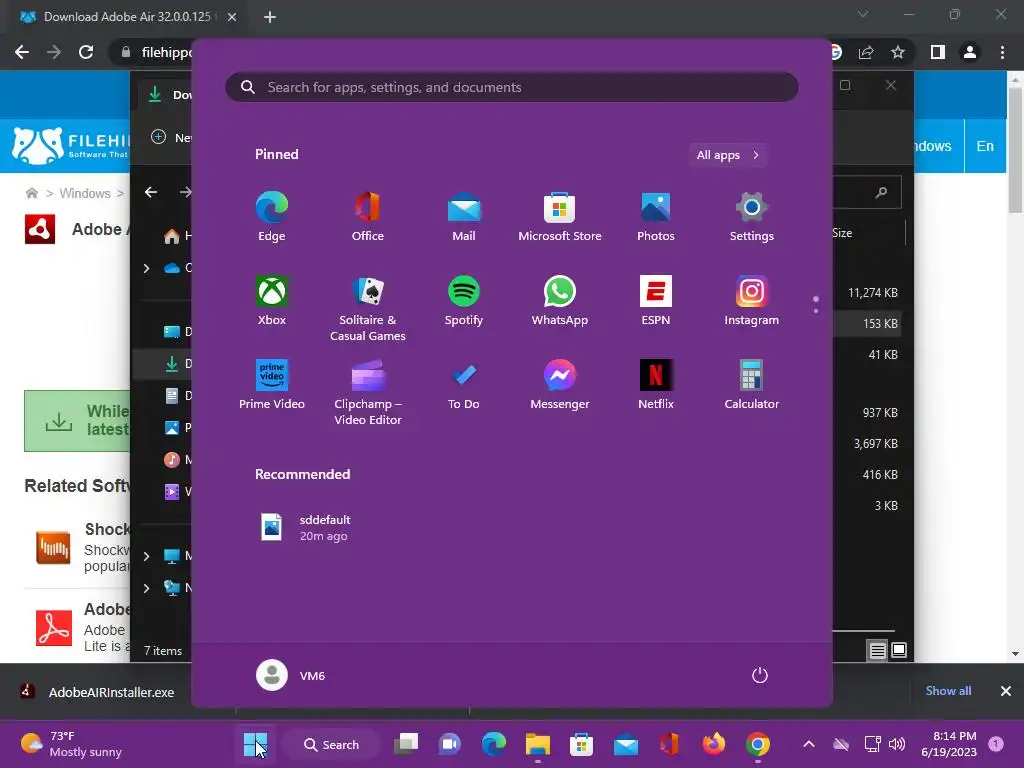
Task: Open Clipchamp Video Editor
Action: 368,392
